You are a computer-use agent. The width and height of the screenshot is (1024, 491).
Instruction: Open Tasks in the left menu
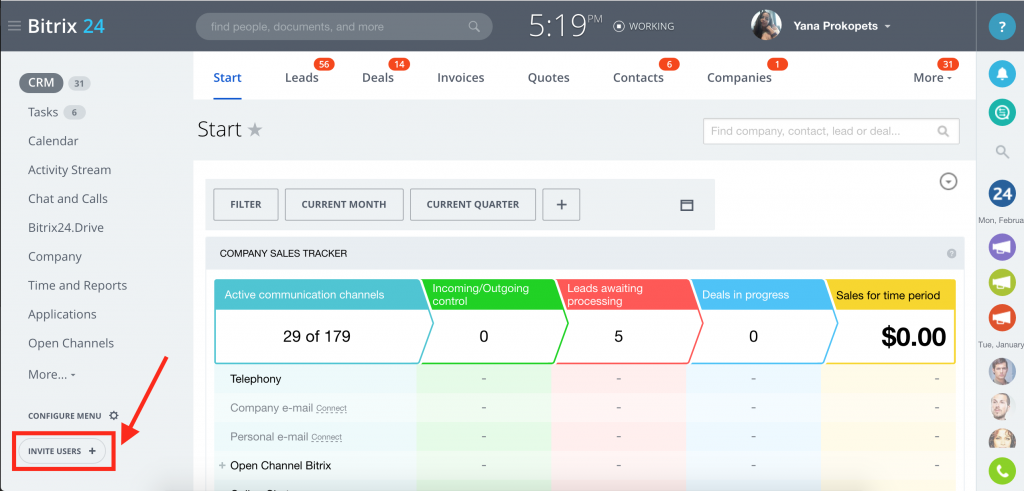(x=43, y=112)
